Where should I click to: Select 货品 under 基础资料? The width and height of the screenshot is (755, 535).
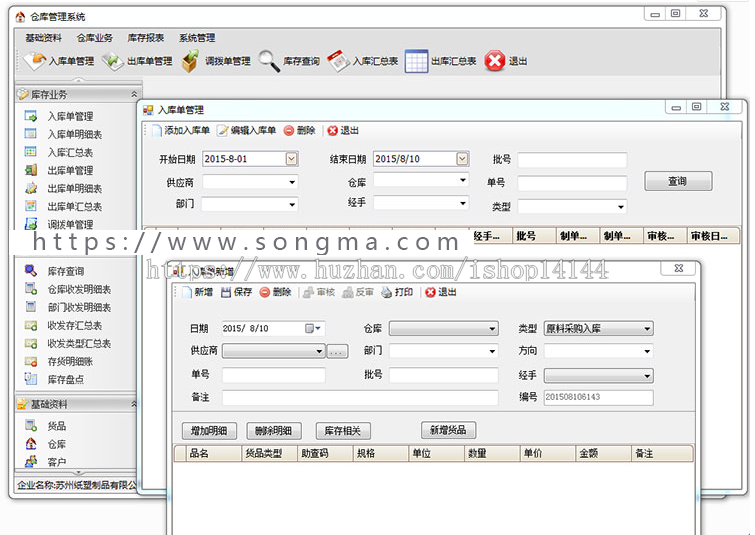(56, 426)
